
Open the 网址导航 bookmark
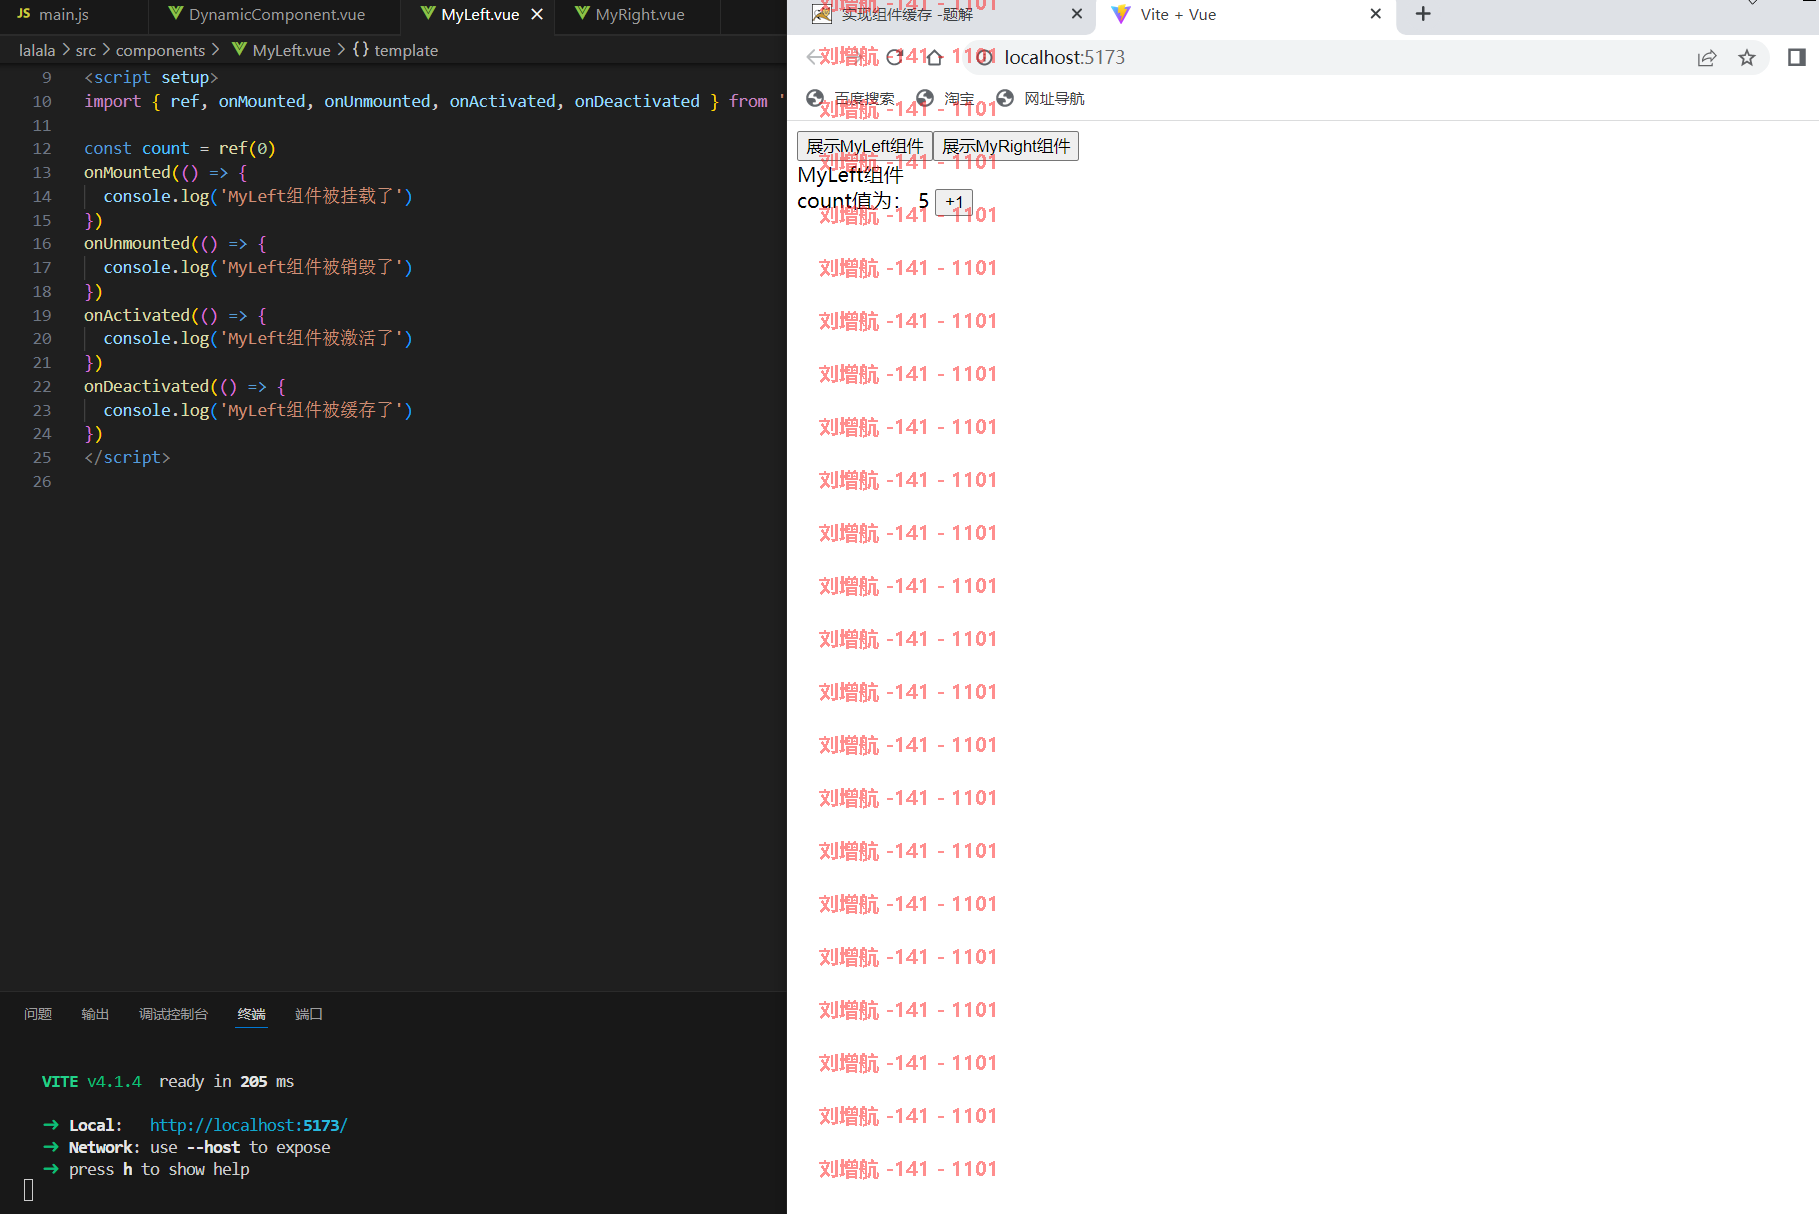click(x=1041, y=98)
